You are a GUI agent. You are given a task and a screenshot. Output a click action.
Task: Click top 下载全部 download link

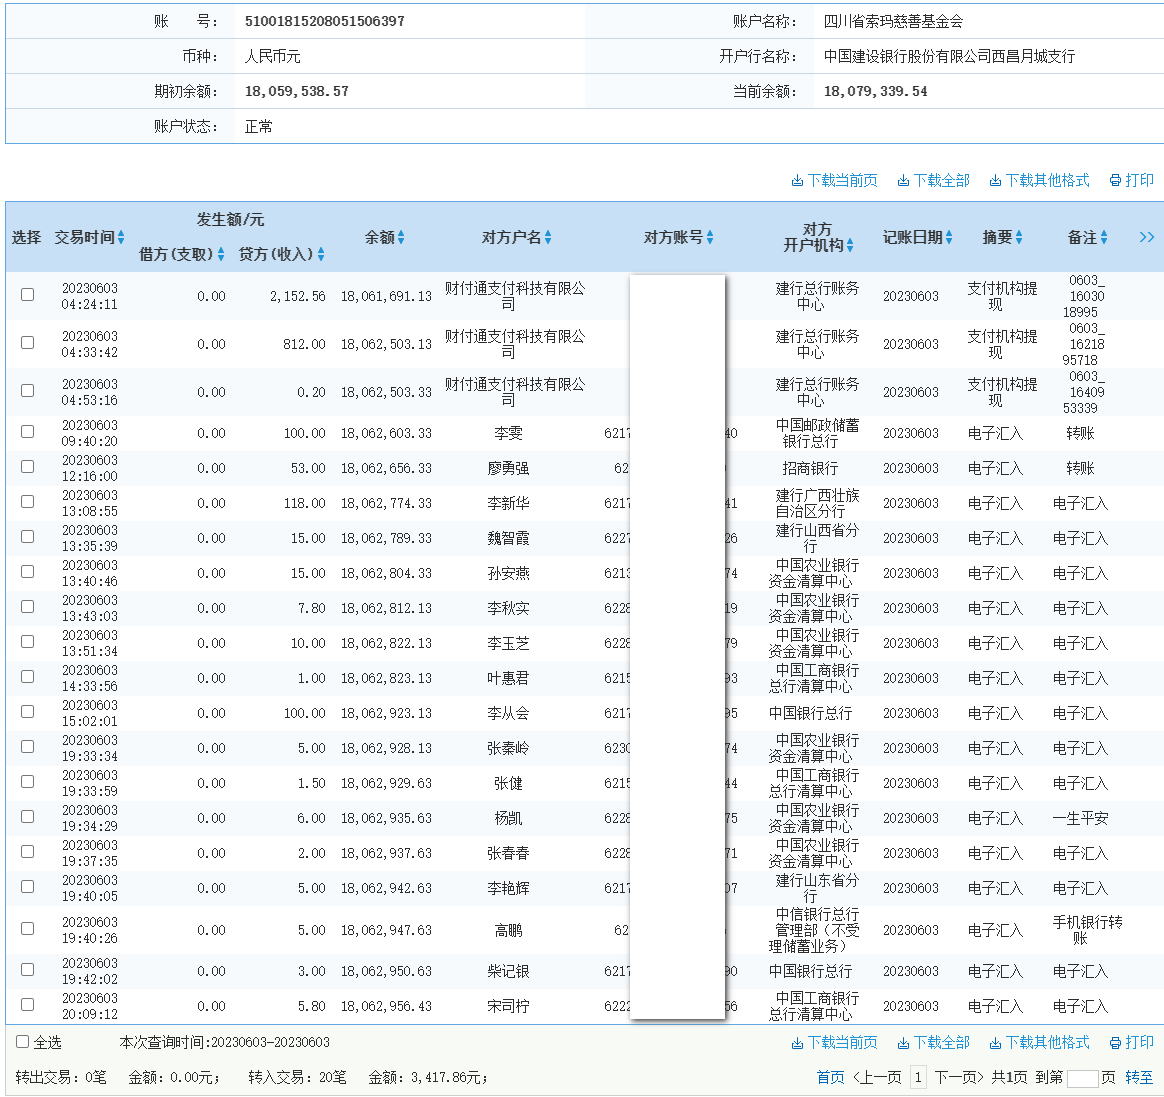pos(933,180)
